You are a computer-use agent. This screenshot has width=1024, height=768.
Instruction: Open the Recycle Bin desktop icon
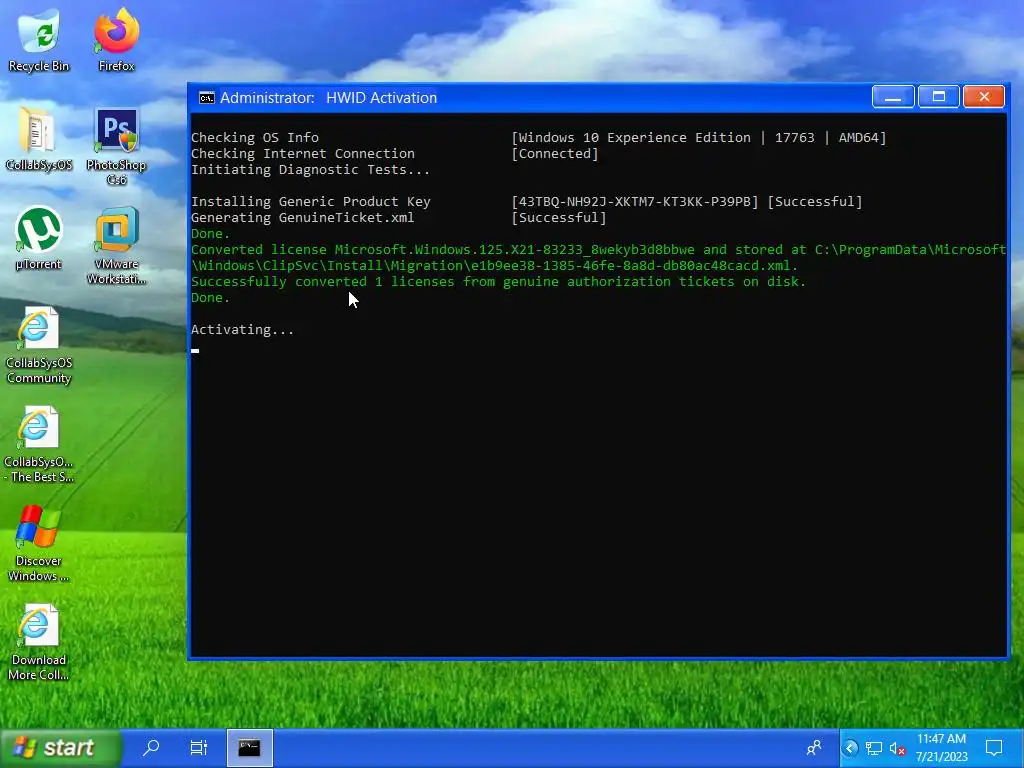click(39, 40)
